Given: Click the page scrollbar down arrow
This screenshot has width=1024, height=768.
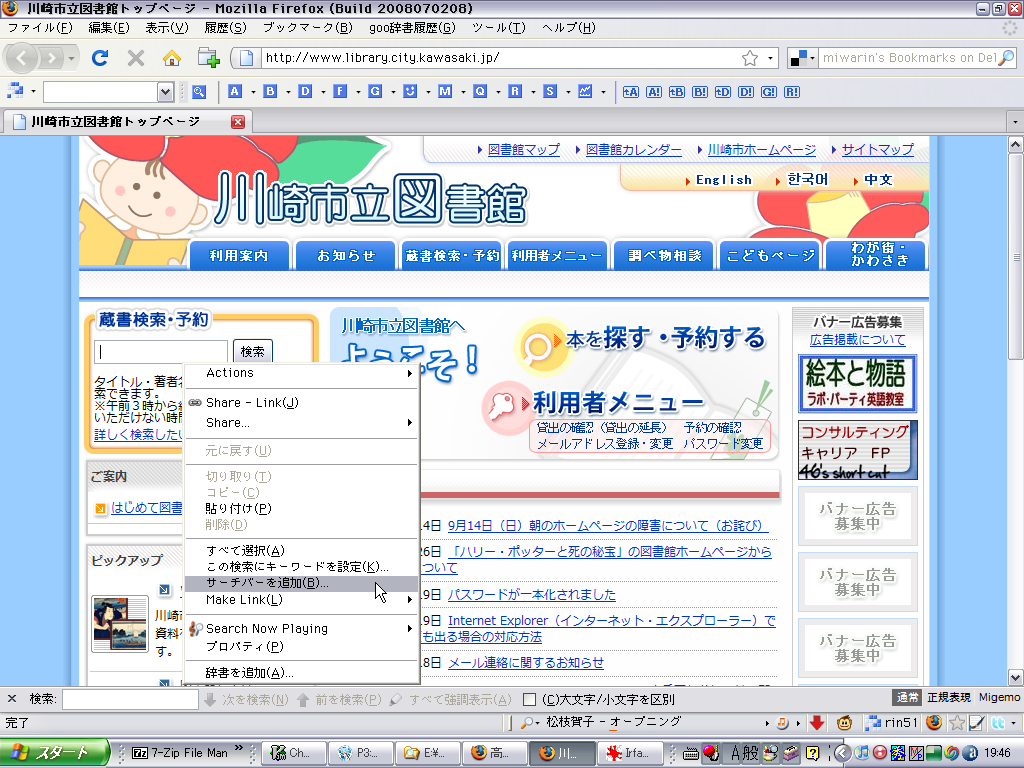Looking at the screenshot, I should (1016, 677).
